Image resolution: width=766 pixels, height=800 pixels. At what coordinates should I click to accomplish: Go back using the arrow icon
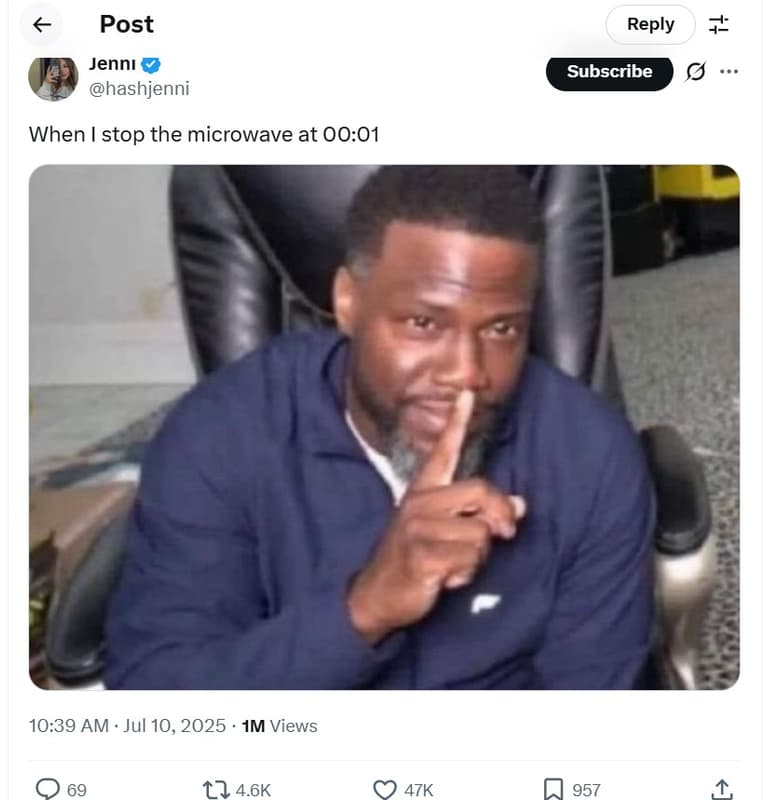[x=40, y=24]
